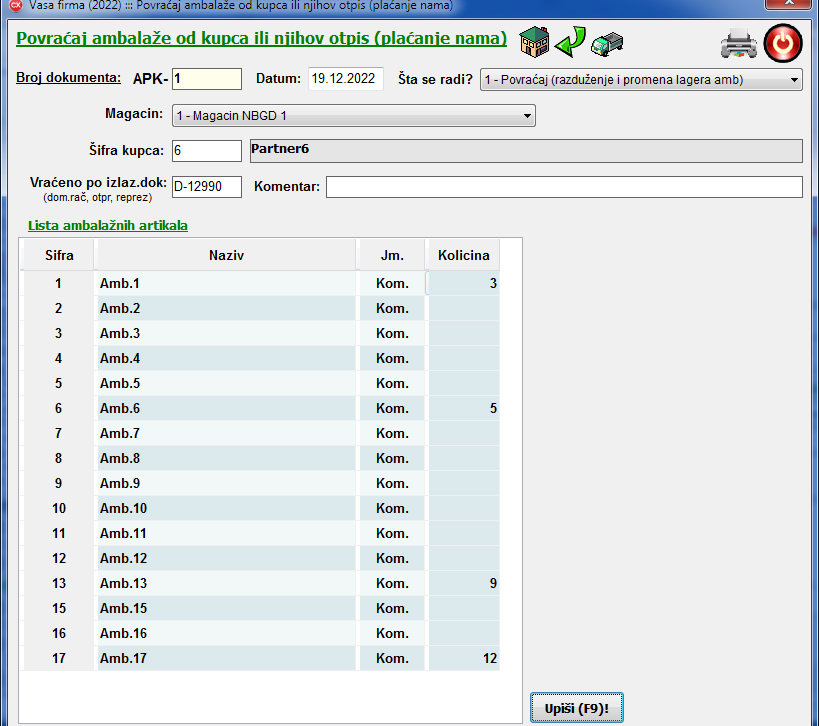Click the Kolicina cell for Amb.1

[x=463, y=283]
